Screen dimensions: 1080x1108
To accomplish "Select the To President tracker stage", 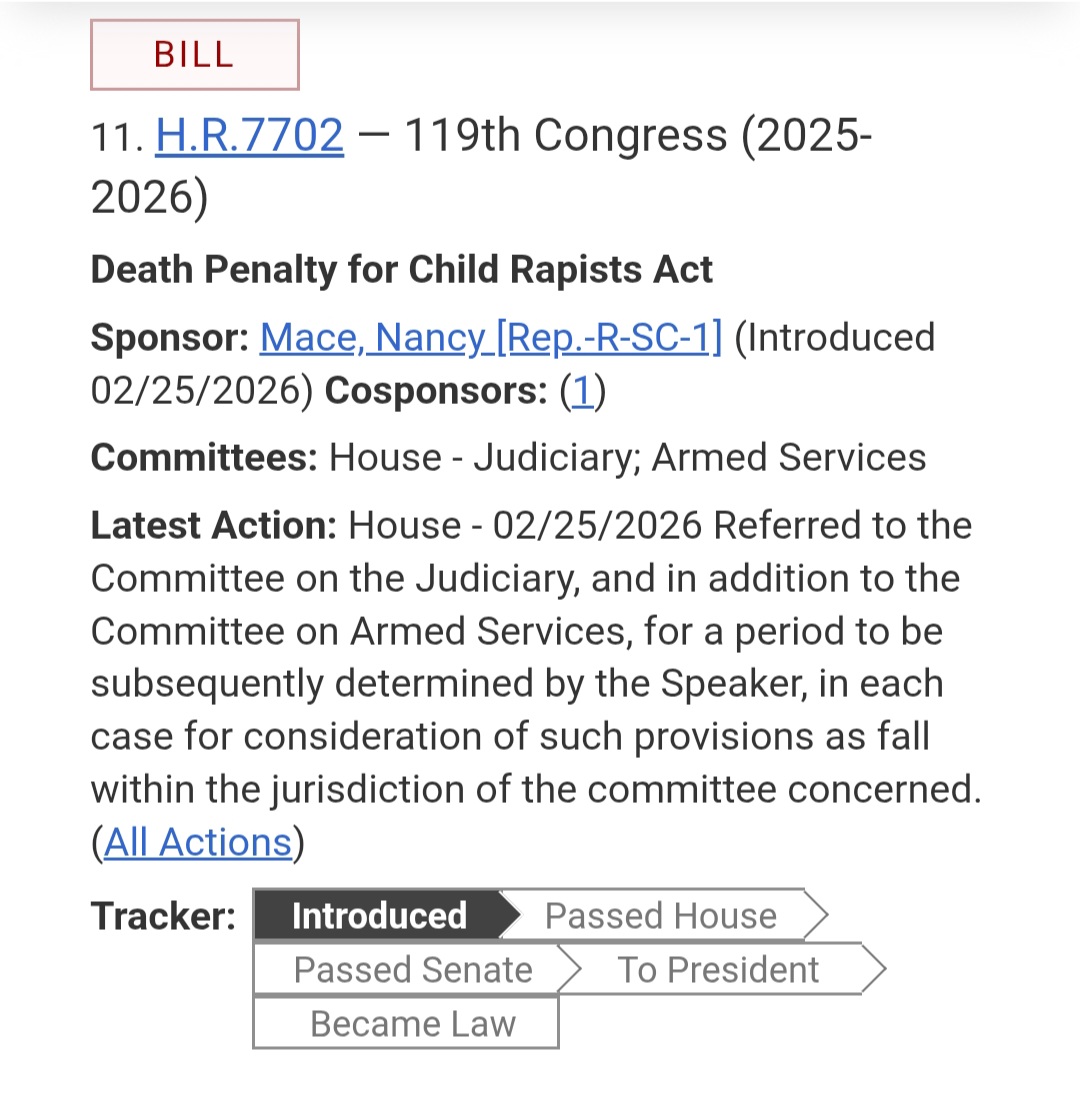I will [x=720, y=969].
